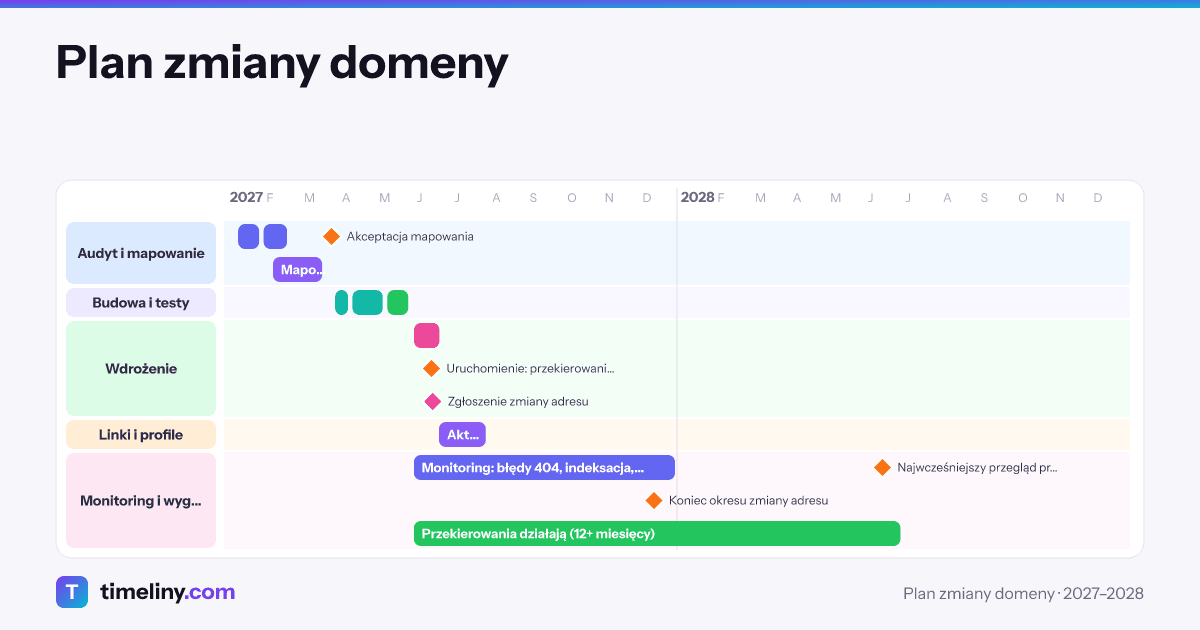
Task: Select the green bar in Budowa i testy row
Action: pyautogui.click(x=398, y=302)
